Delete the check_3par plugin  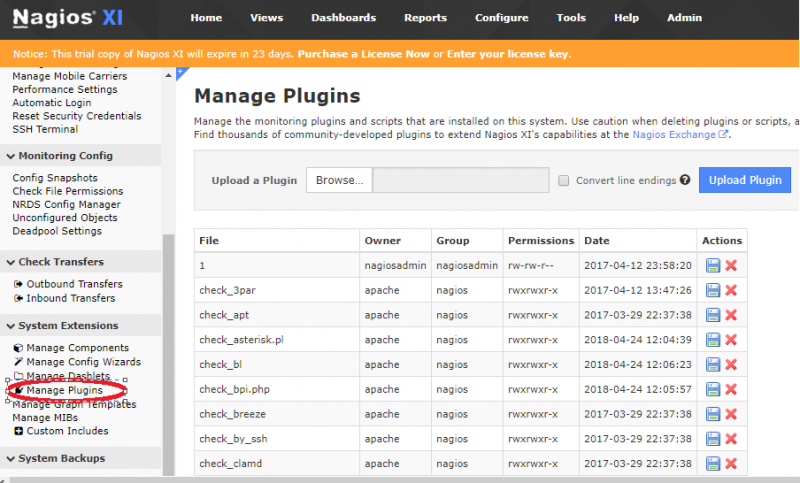(731, 290)
